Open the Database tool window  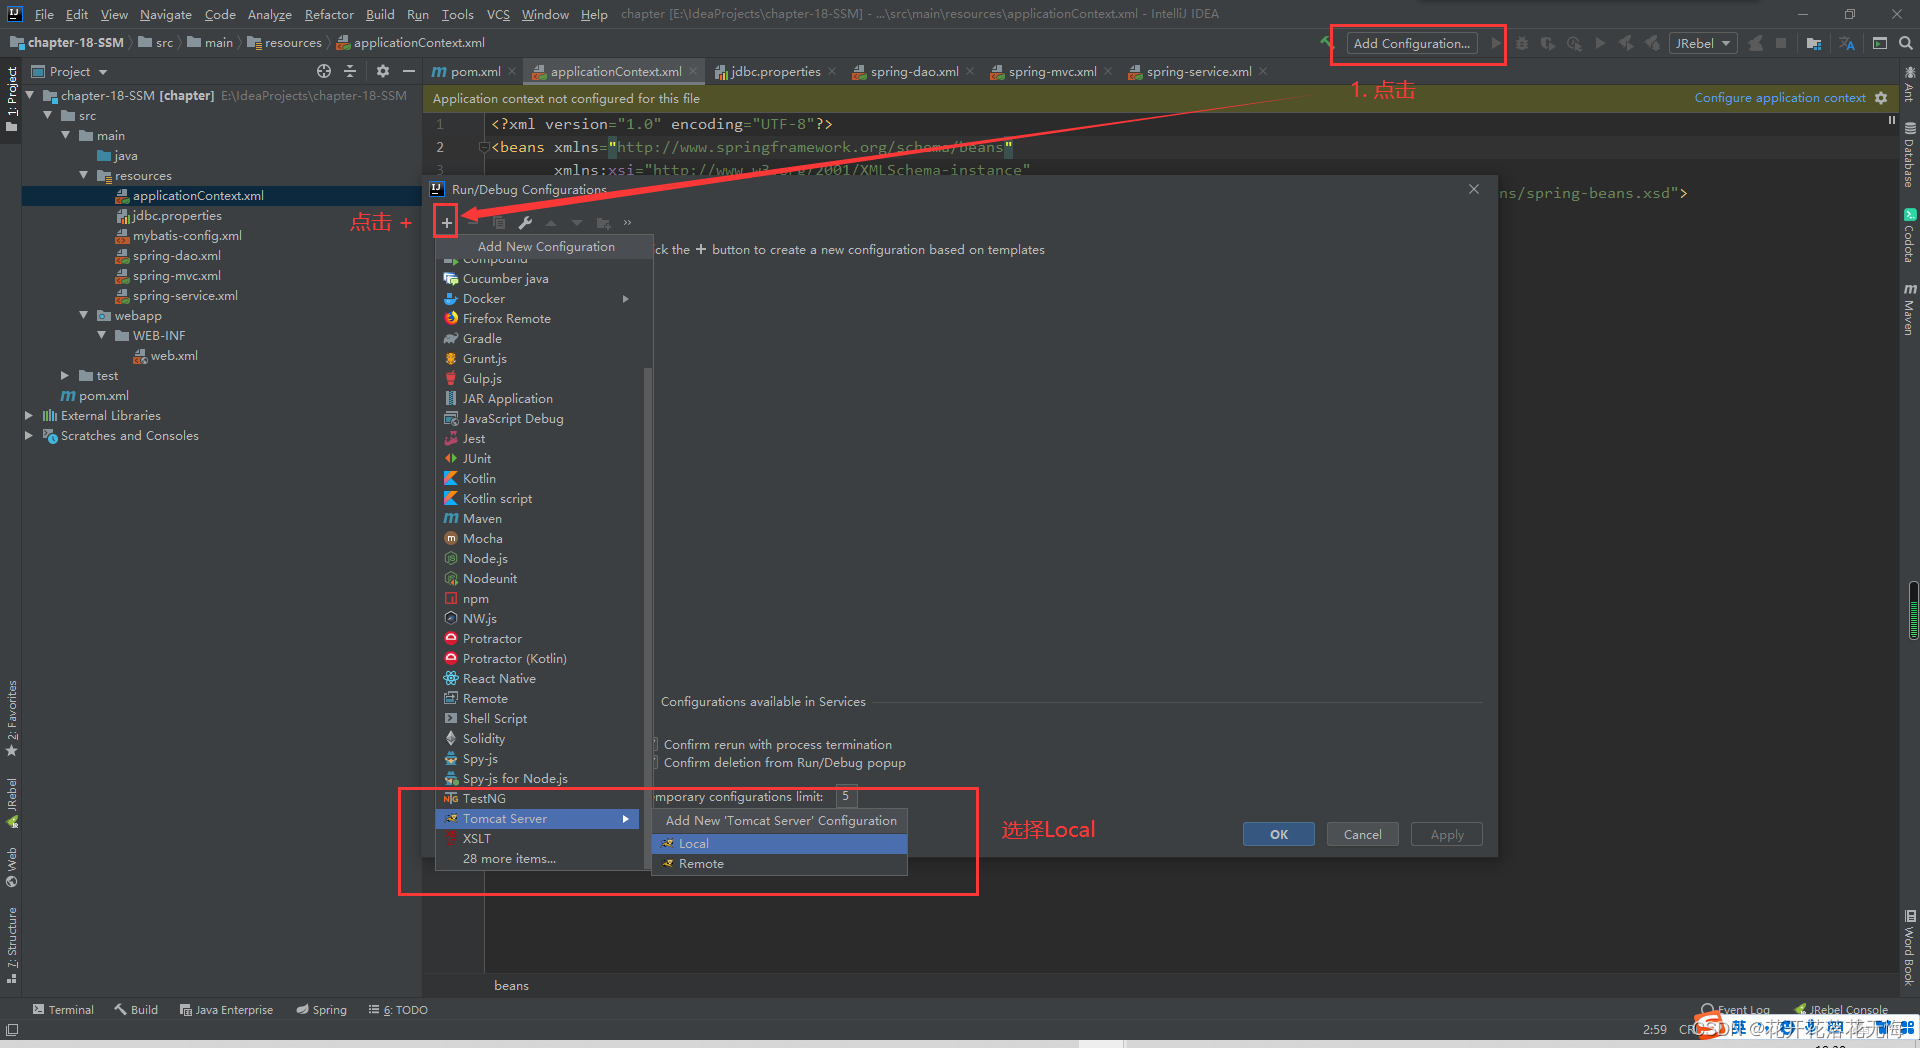coord(1909,154)
